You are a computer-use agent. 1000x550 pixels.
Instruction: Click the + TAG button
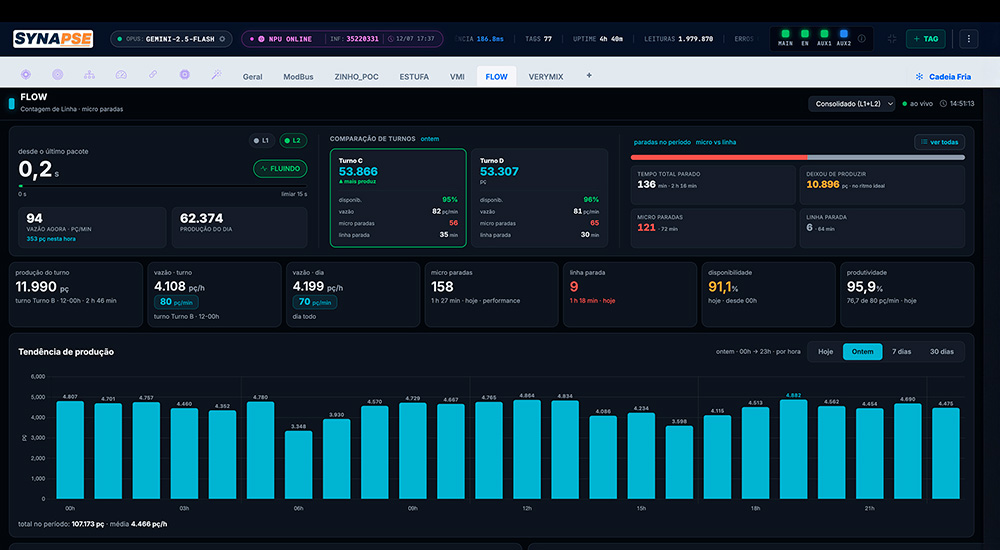click(x=925, y=39)
